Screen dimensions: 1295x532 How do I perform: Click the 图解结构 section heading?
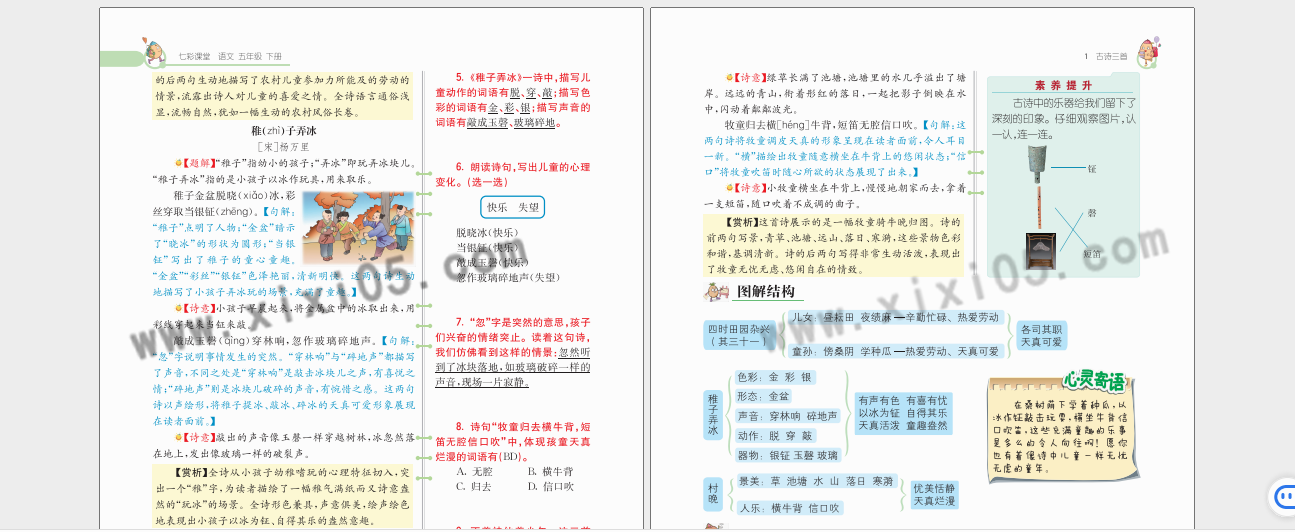[x=765, y=292]
